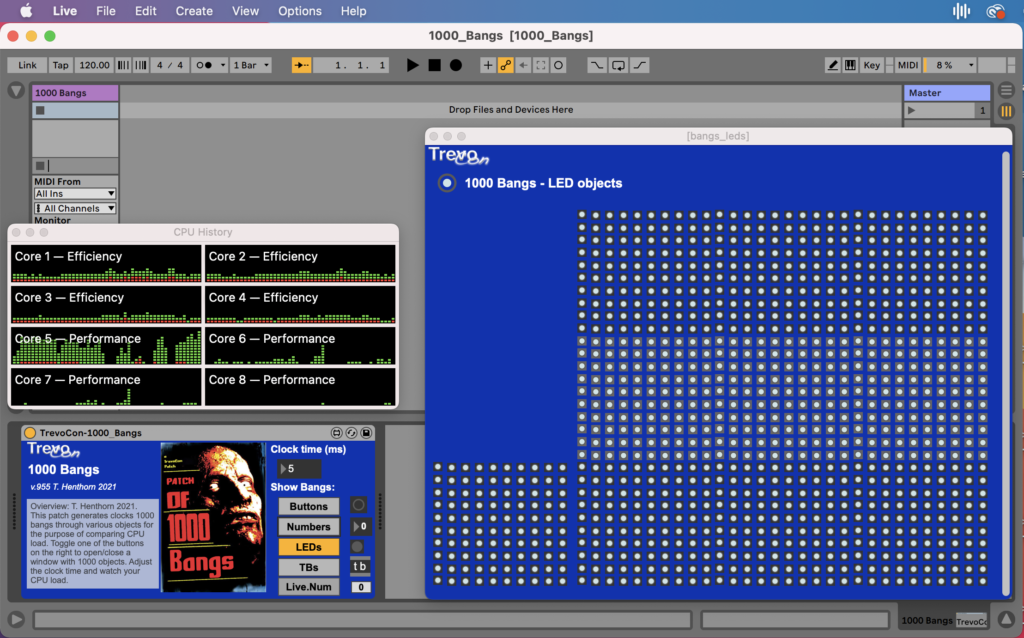Image resolution: width=1024 pixels, height=638 pixels.
Task: Click the Link button
Action: (x=27, y=65)
